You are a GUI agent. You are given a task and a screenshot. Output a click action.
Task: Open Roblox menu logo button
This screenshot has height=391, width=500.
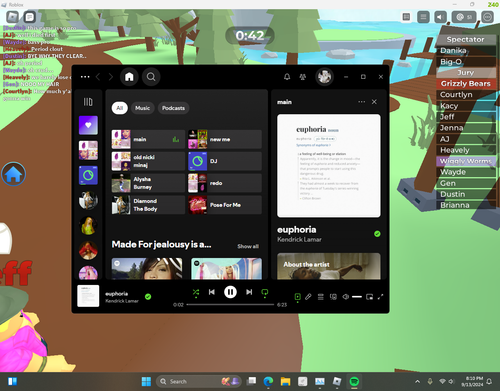(x=12, y=17)
